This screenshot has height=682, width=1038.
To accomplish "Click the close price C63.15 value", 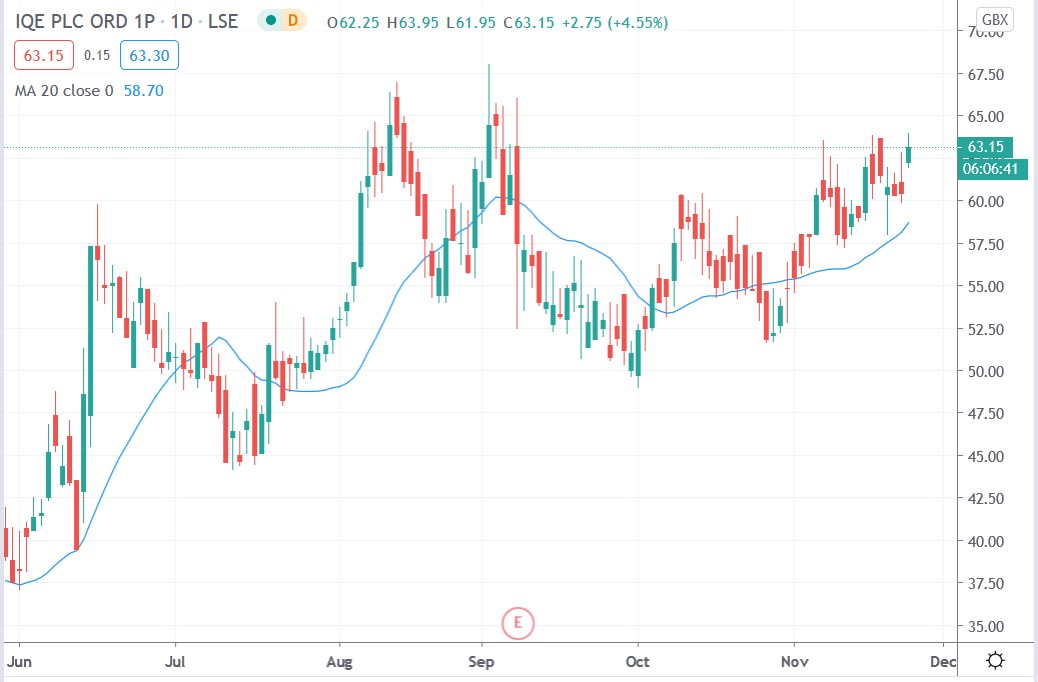I will pos(528,23).
